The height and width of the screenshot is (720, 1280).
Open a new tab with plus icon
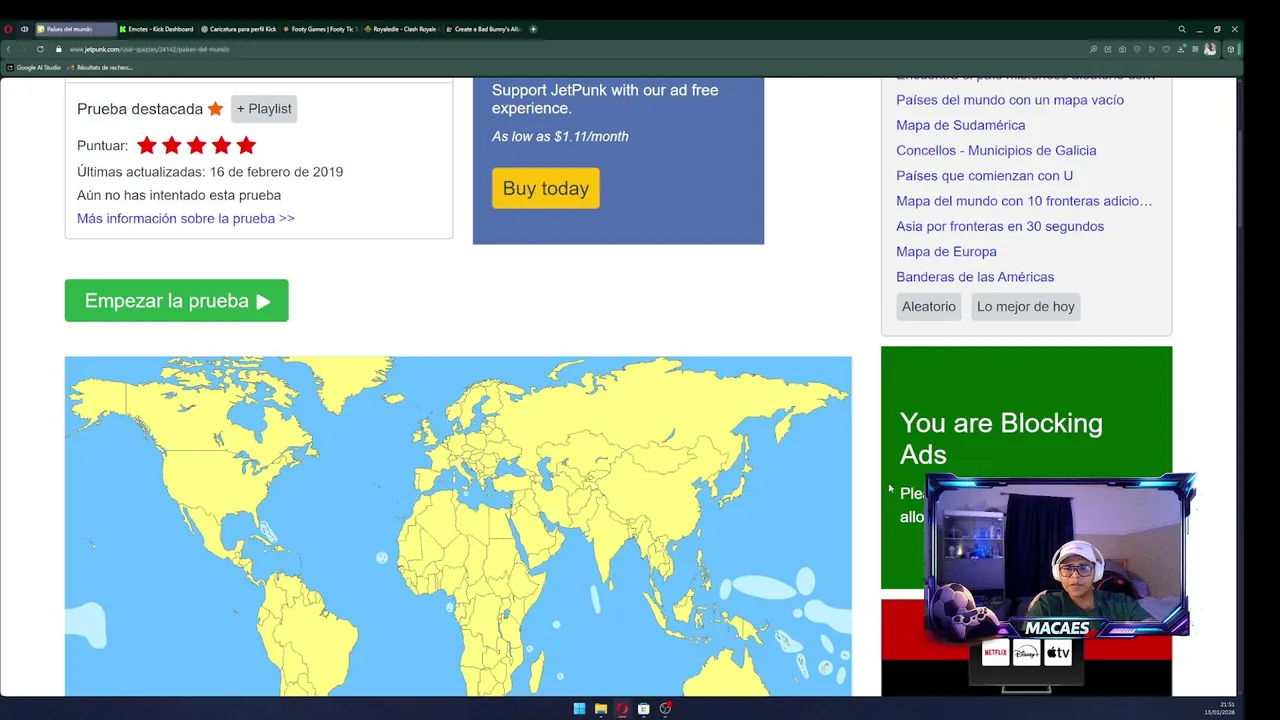coord(533,29)
